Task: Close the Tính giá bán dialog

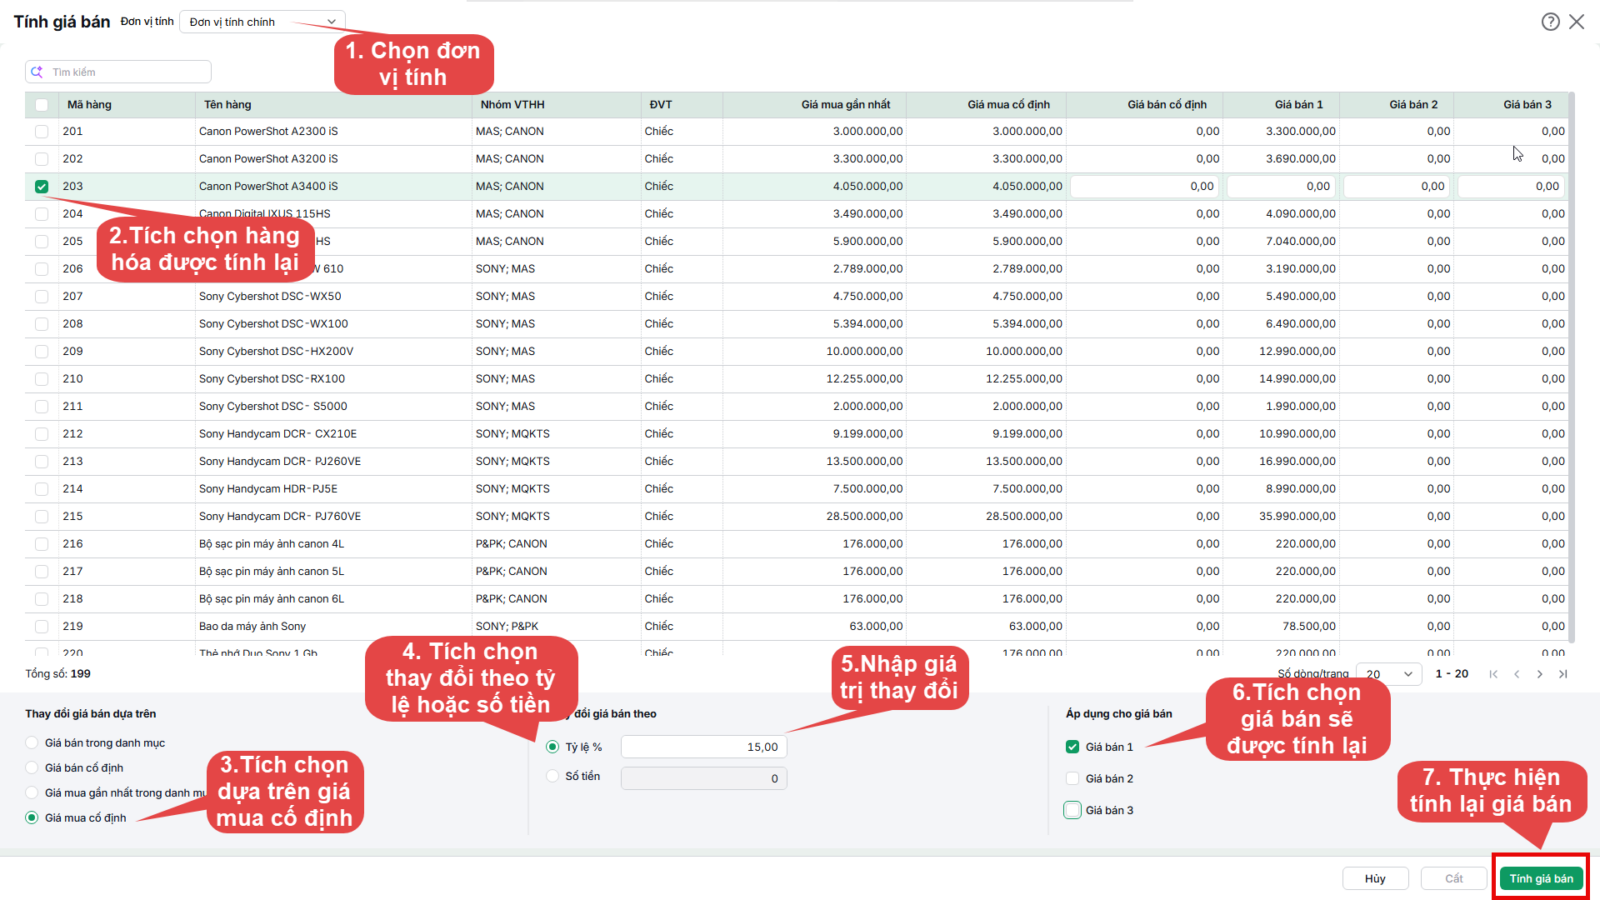Action: click(1577, 22)
